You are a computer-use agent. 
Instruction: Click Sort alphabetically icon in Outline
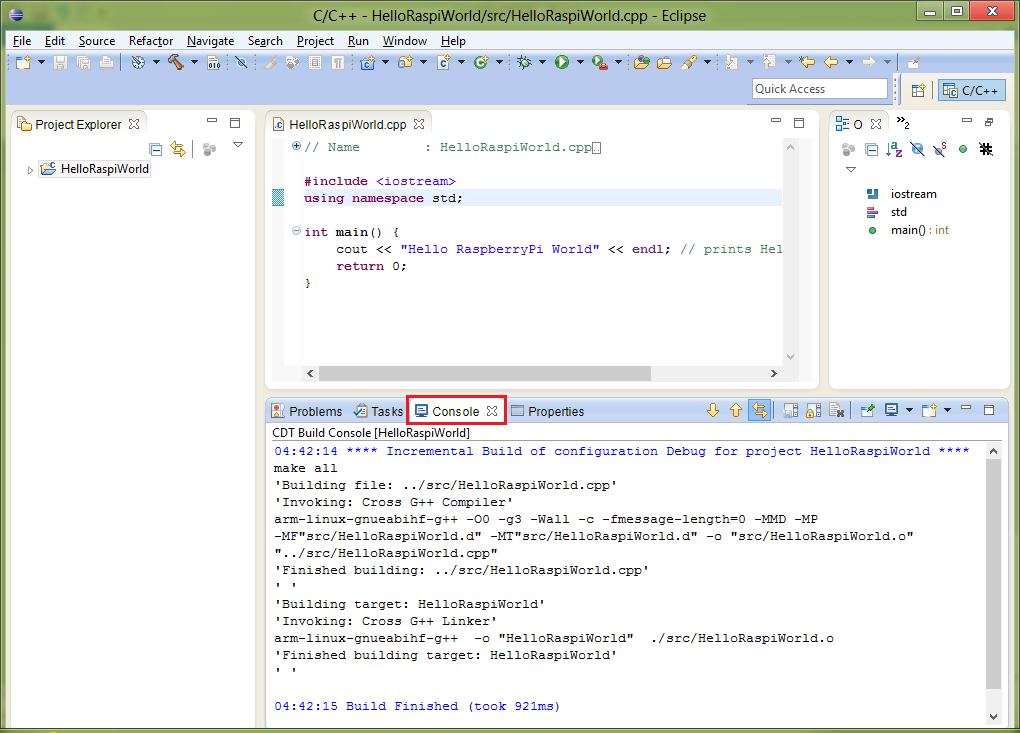click(894, 150)
